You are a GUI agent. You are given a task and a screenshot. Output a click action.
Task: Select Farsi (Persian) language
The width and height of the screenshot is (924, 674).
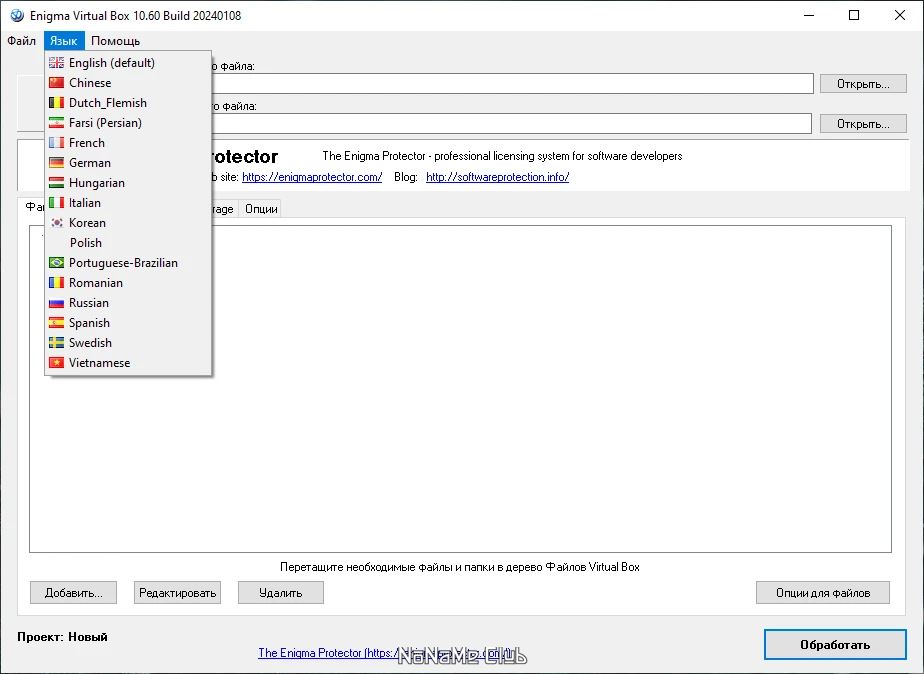point(128,123)
